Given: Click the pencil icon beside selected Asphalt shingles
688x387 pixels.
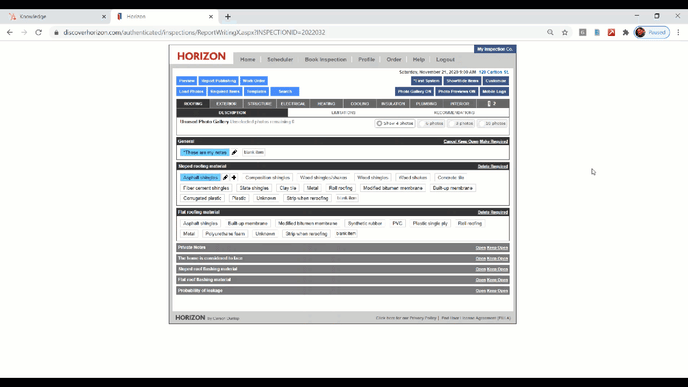Looking at the screenshot, I should pyautogui.click(x=226, y=177).
